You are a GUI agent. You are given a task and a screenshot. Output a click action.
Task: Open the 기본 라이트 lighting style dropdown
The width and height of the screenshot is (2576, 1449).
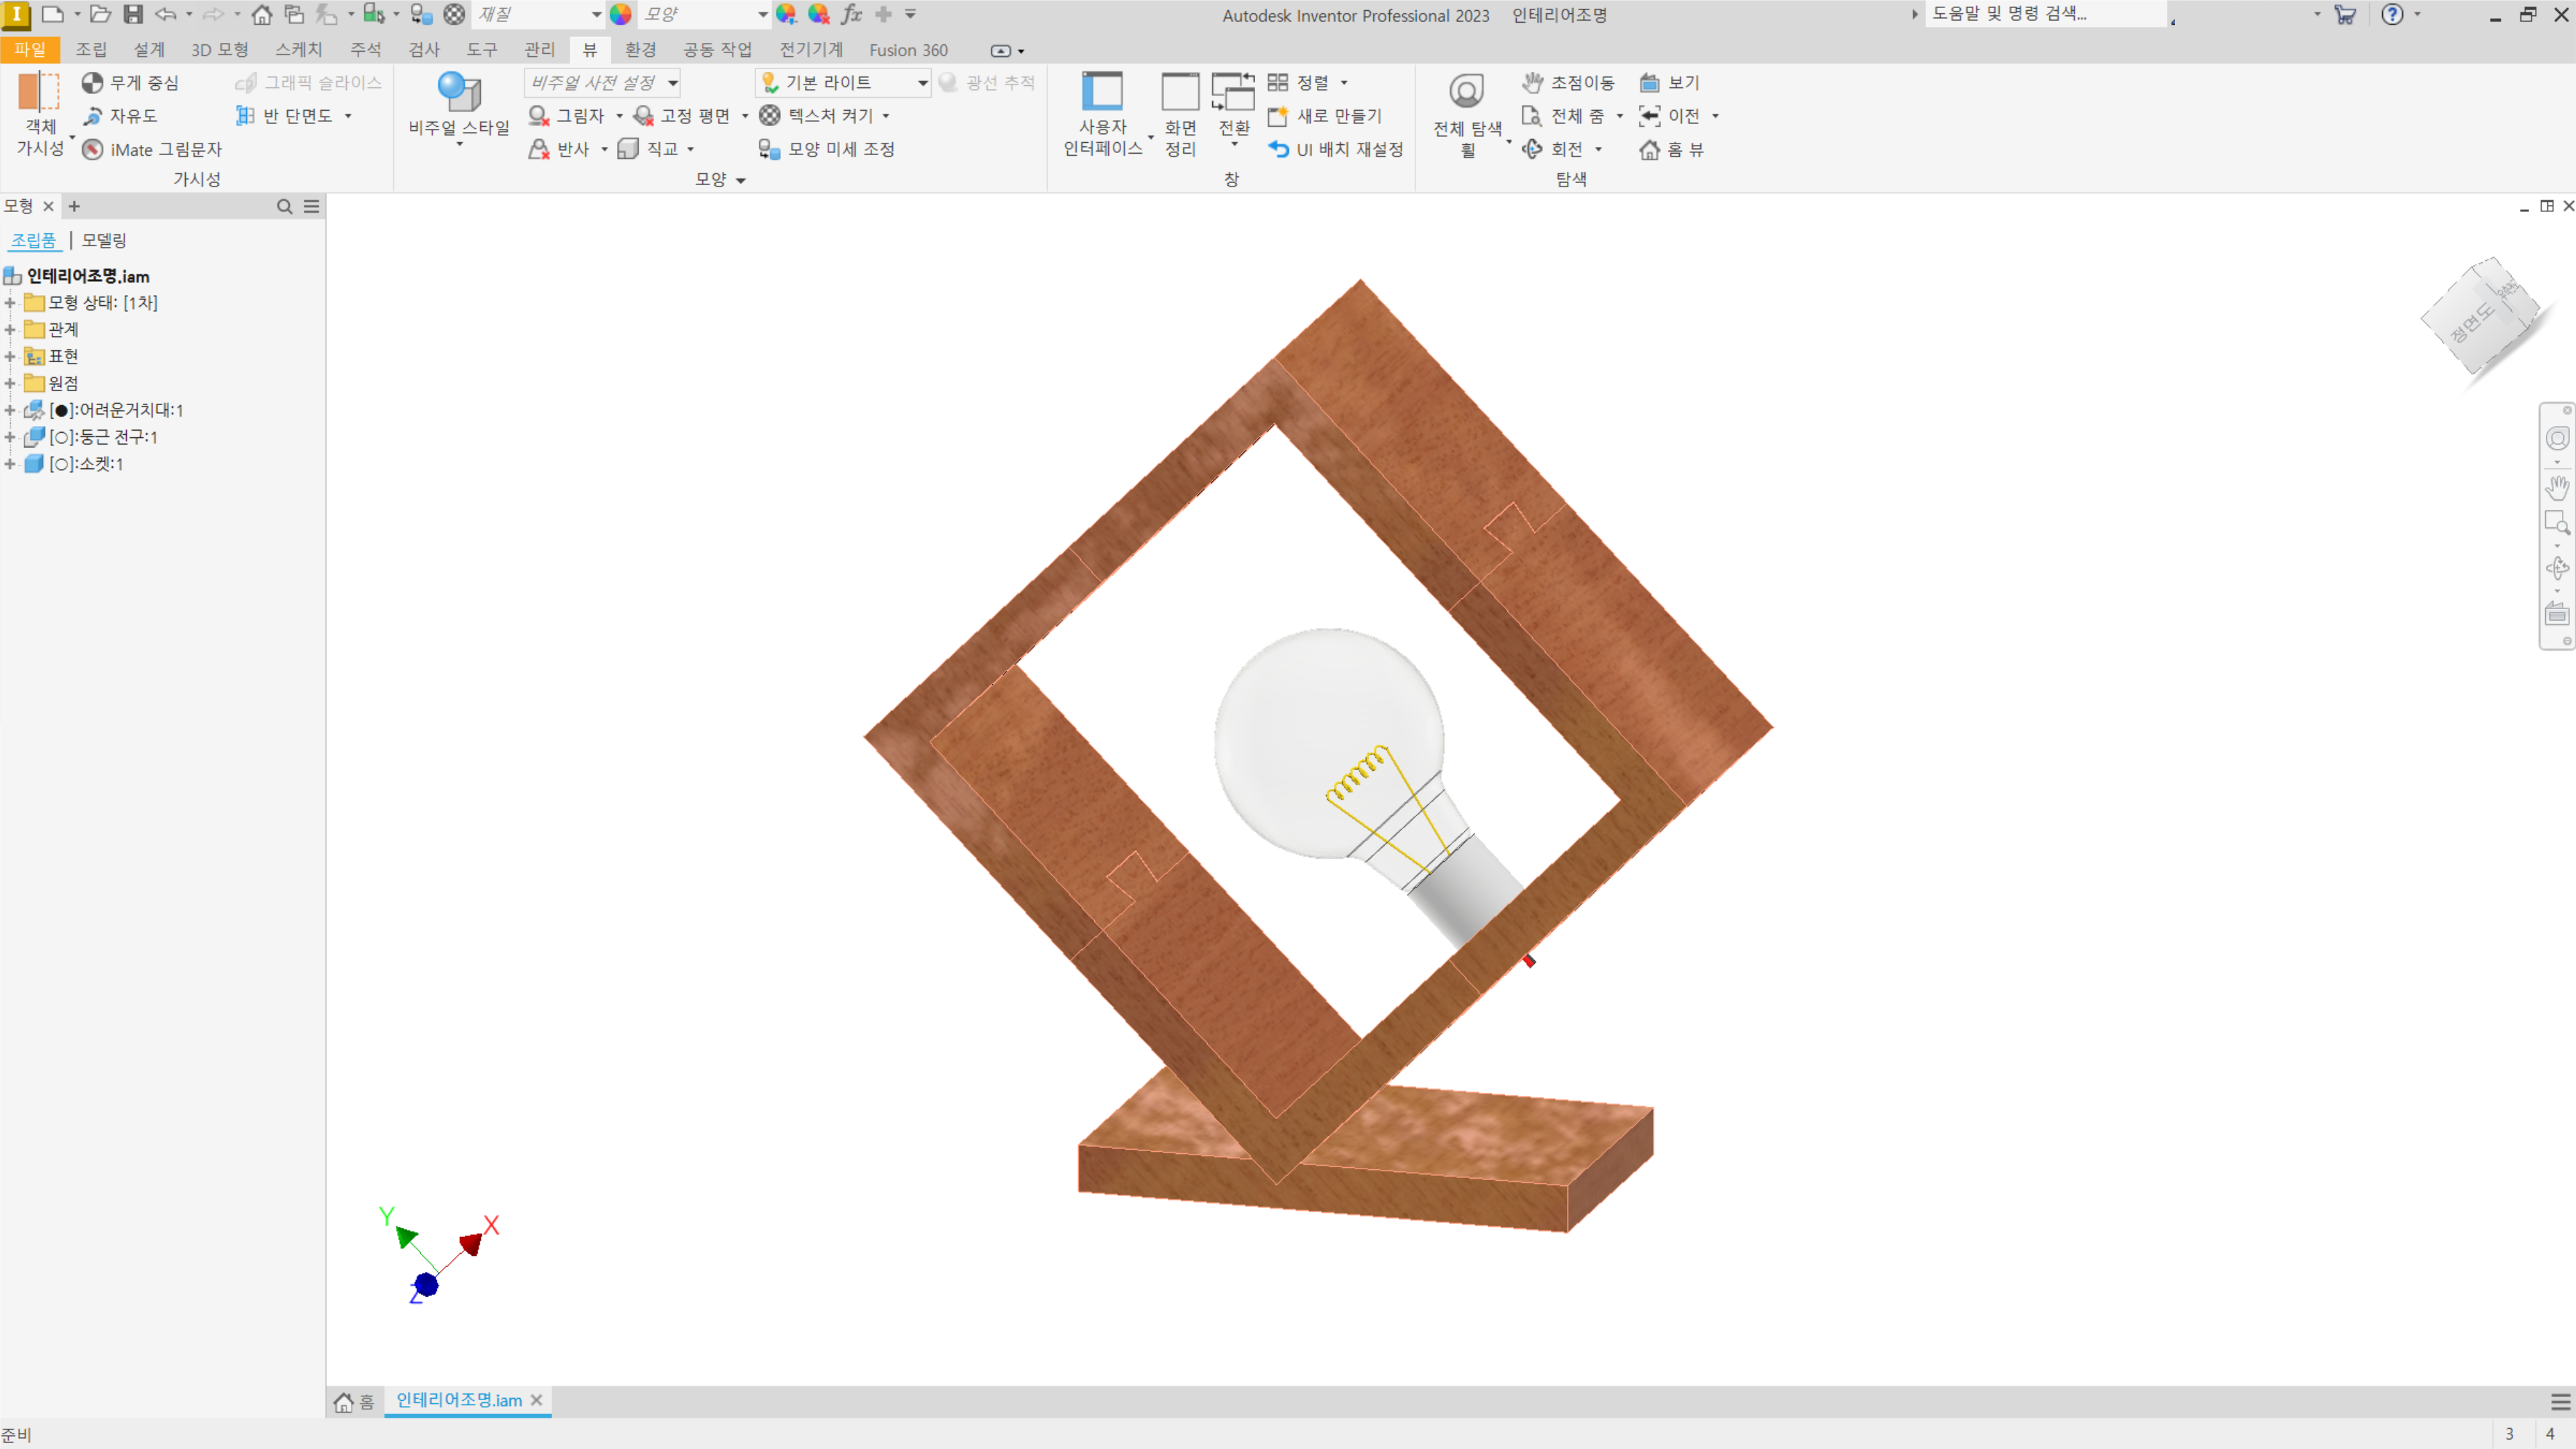pos(843,83)
